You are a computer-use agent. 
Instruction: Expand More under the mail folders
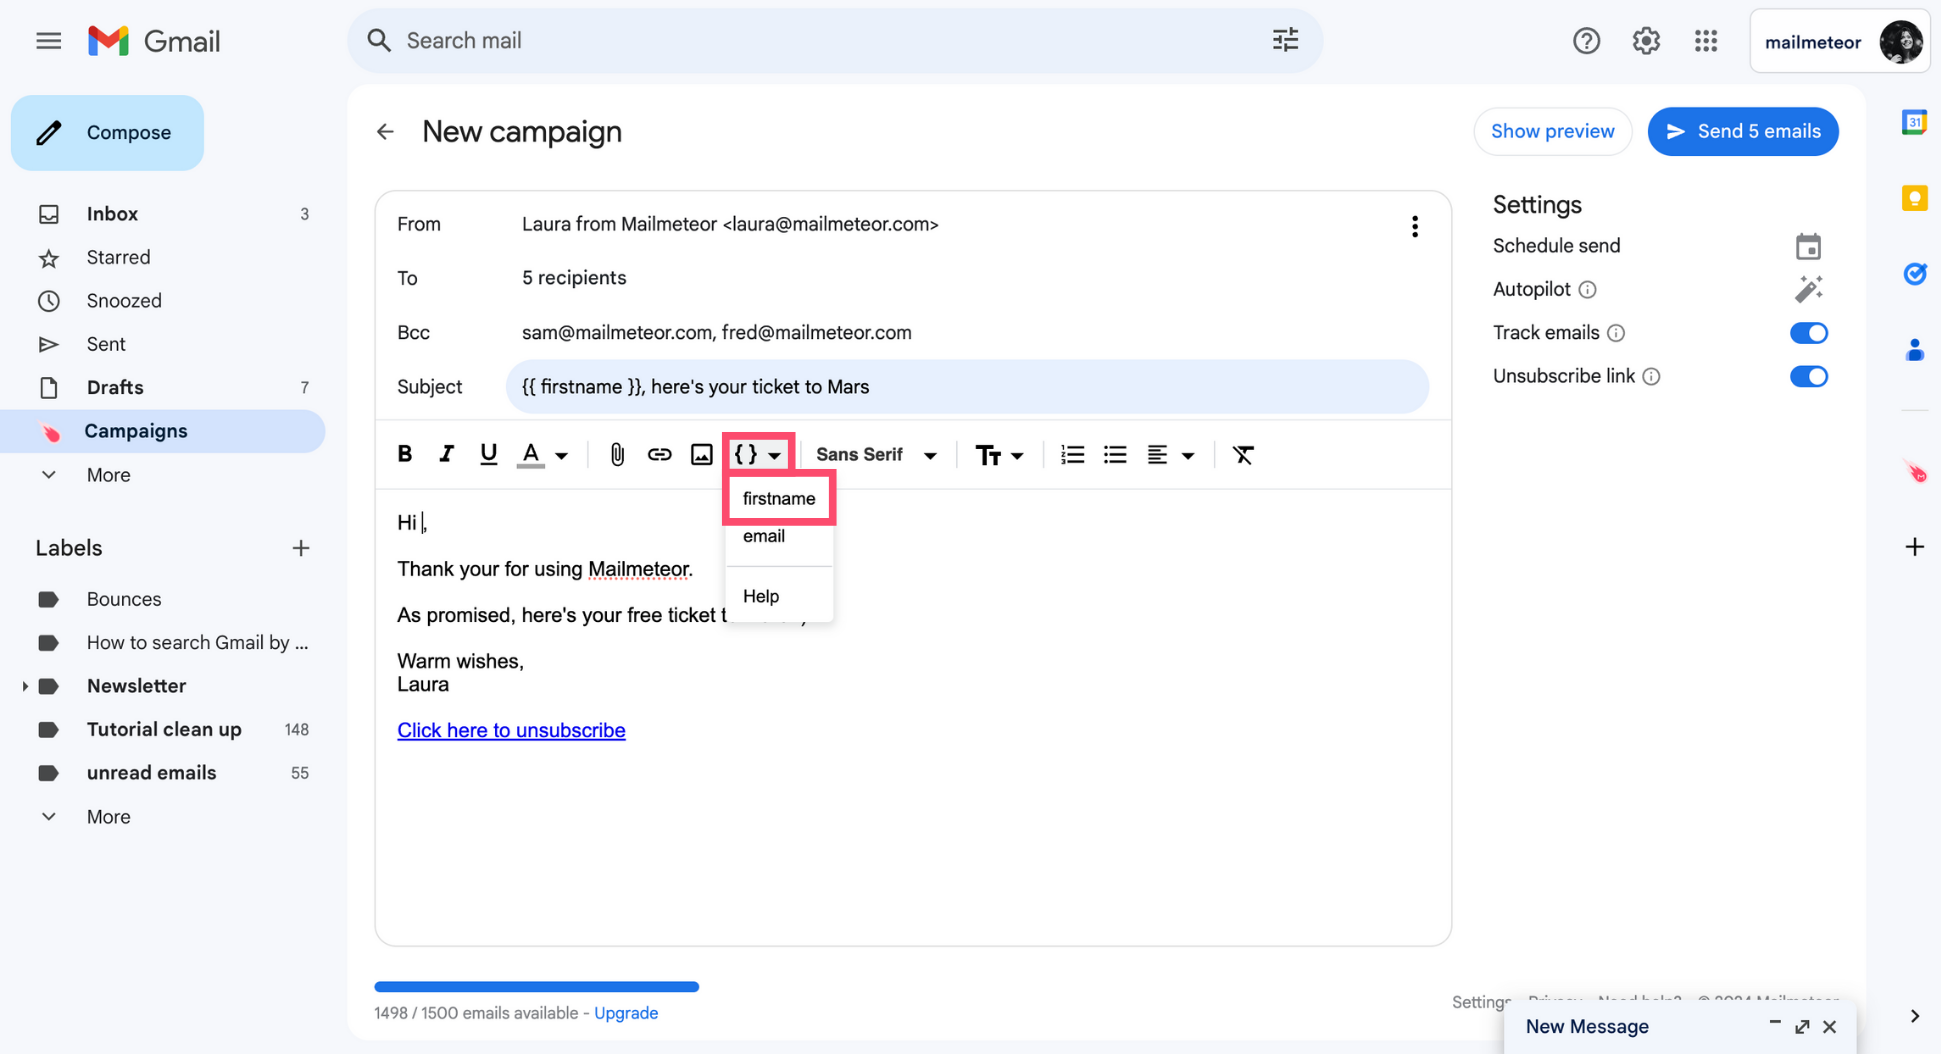108,475
